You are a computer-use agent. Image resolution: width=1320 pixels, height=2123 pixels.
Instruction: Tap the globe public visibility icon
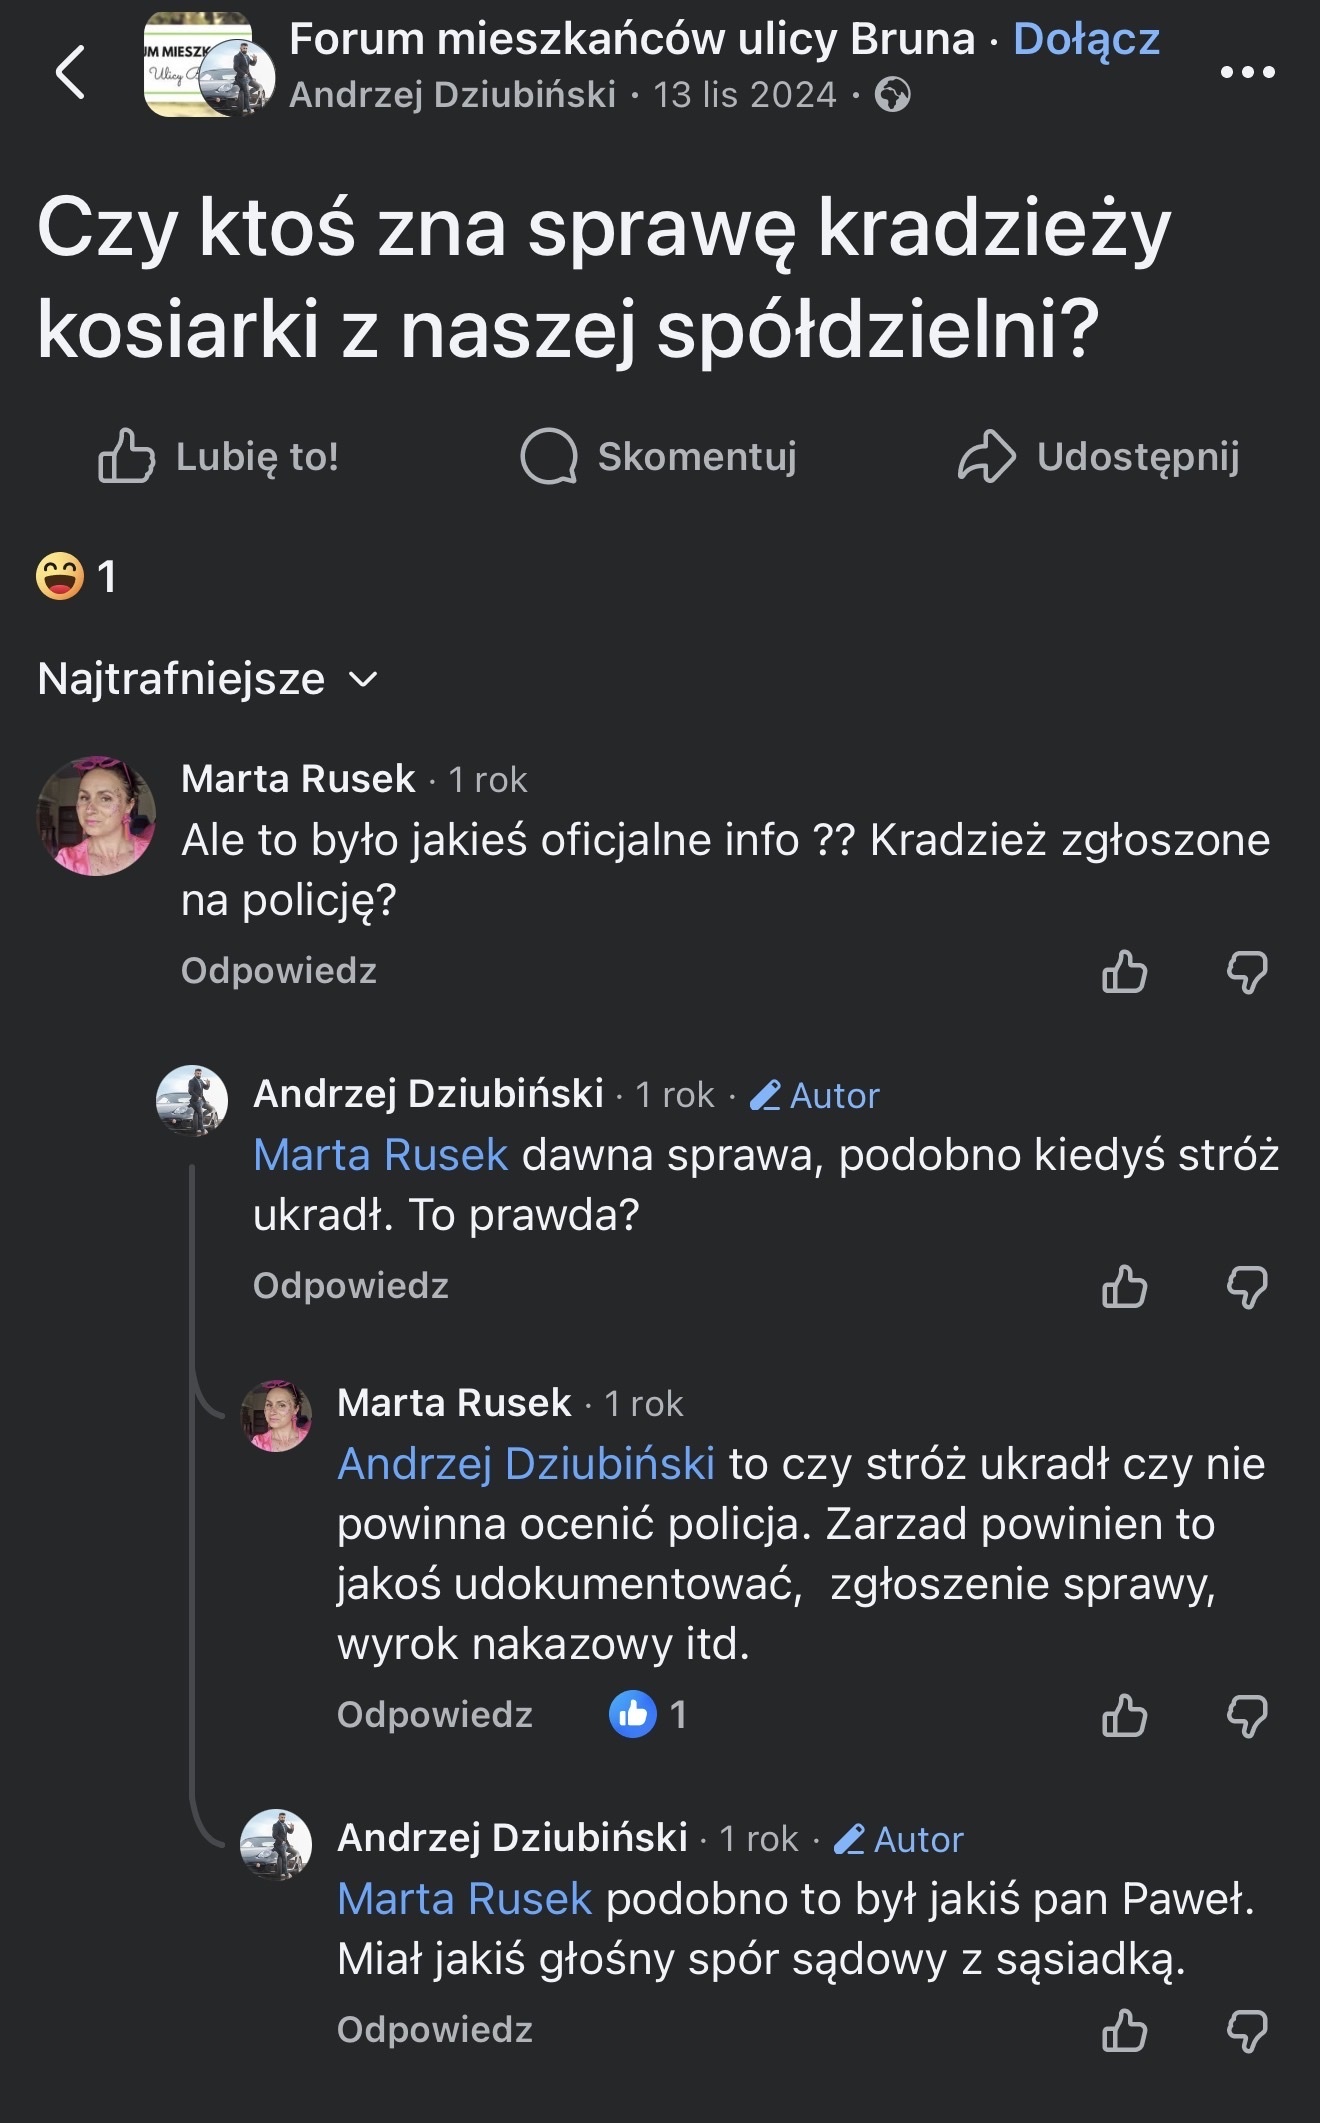tap(892, 96)
